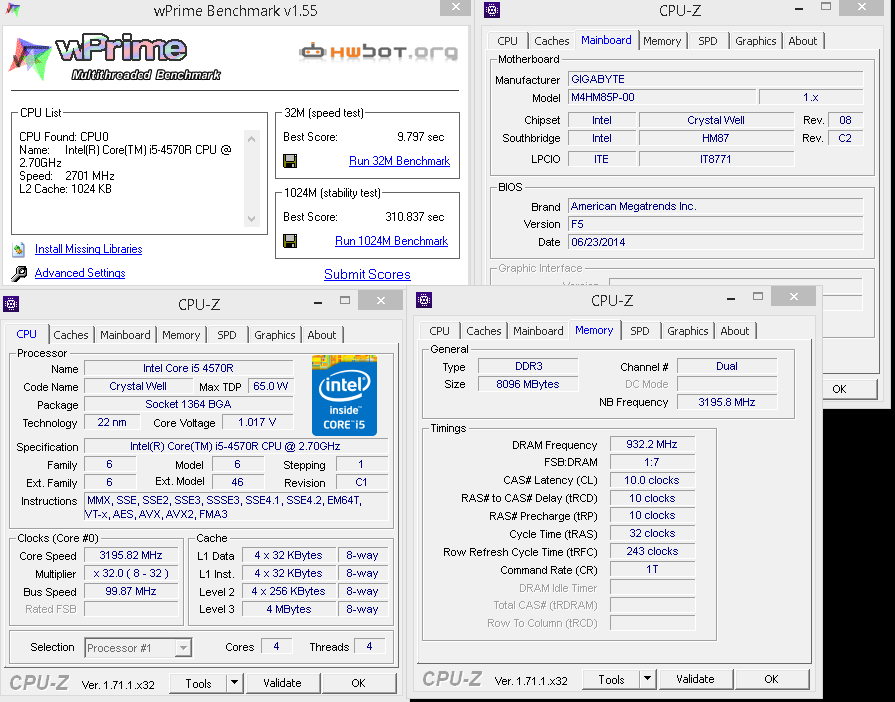Click the Core Speed value 3195.82 MHz
The image size is (895, 702).
[x=131, y=555]
